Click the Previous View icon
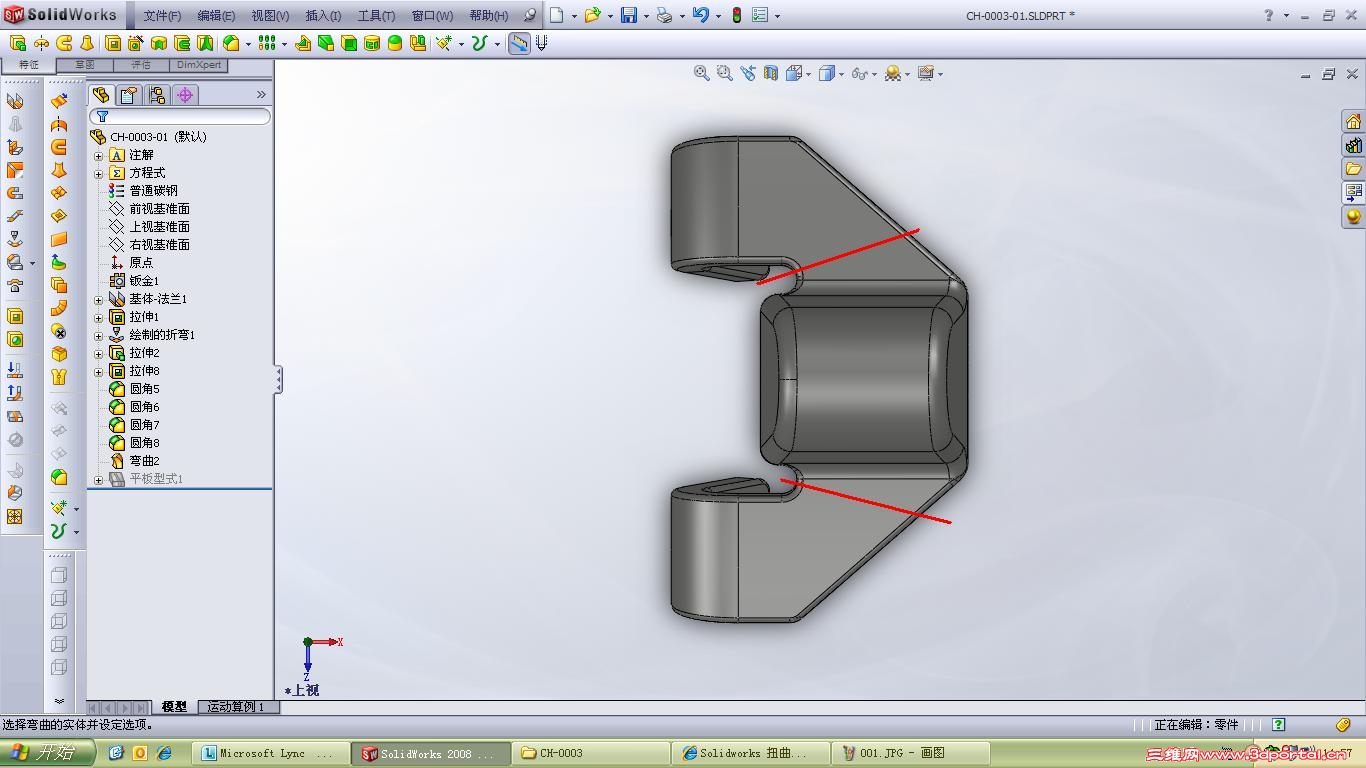Image resolution: width=1366 pixels, height=768 pixels. (748, 73)
